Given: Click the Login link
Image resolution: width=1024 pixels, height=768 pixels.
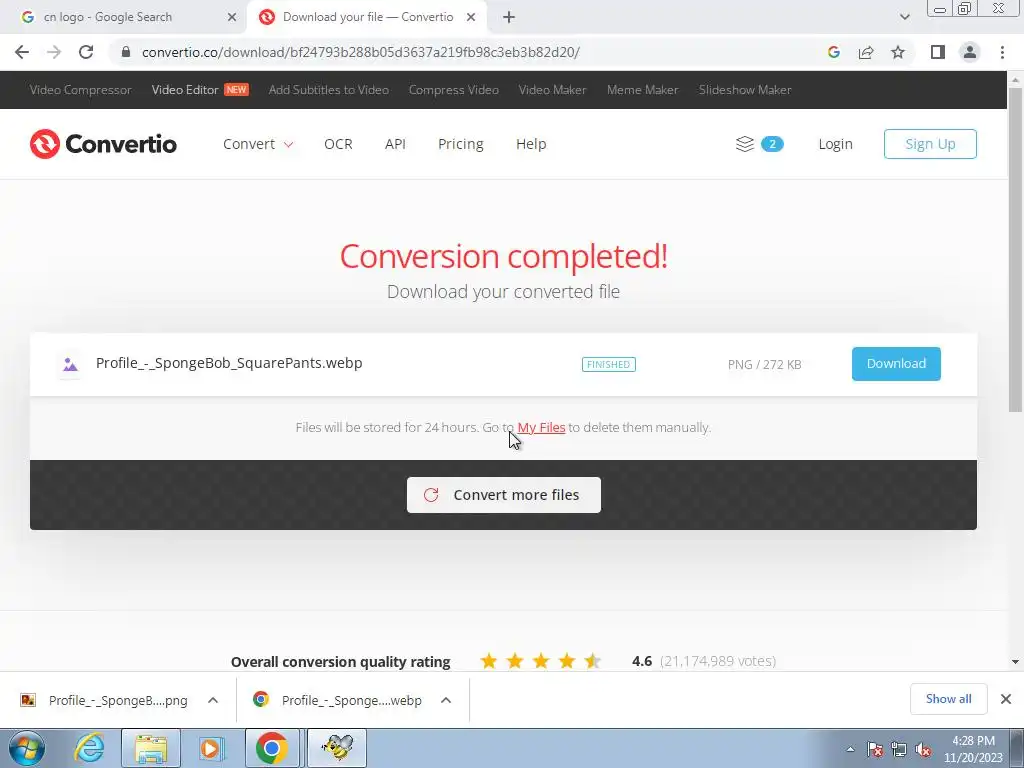Looking at the screenshot, I should (x=835, y=144).
